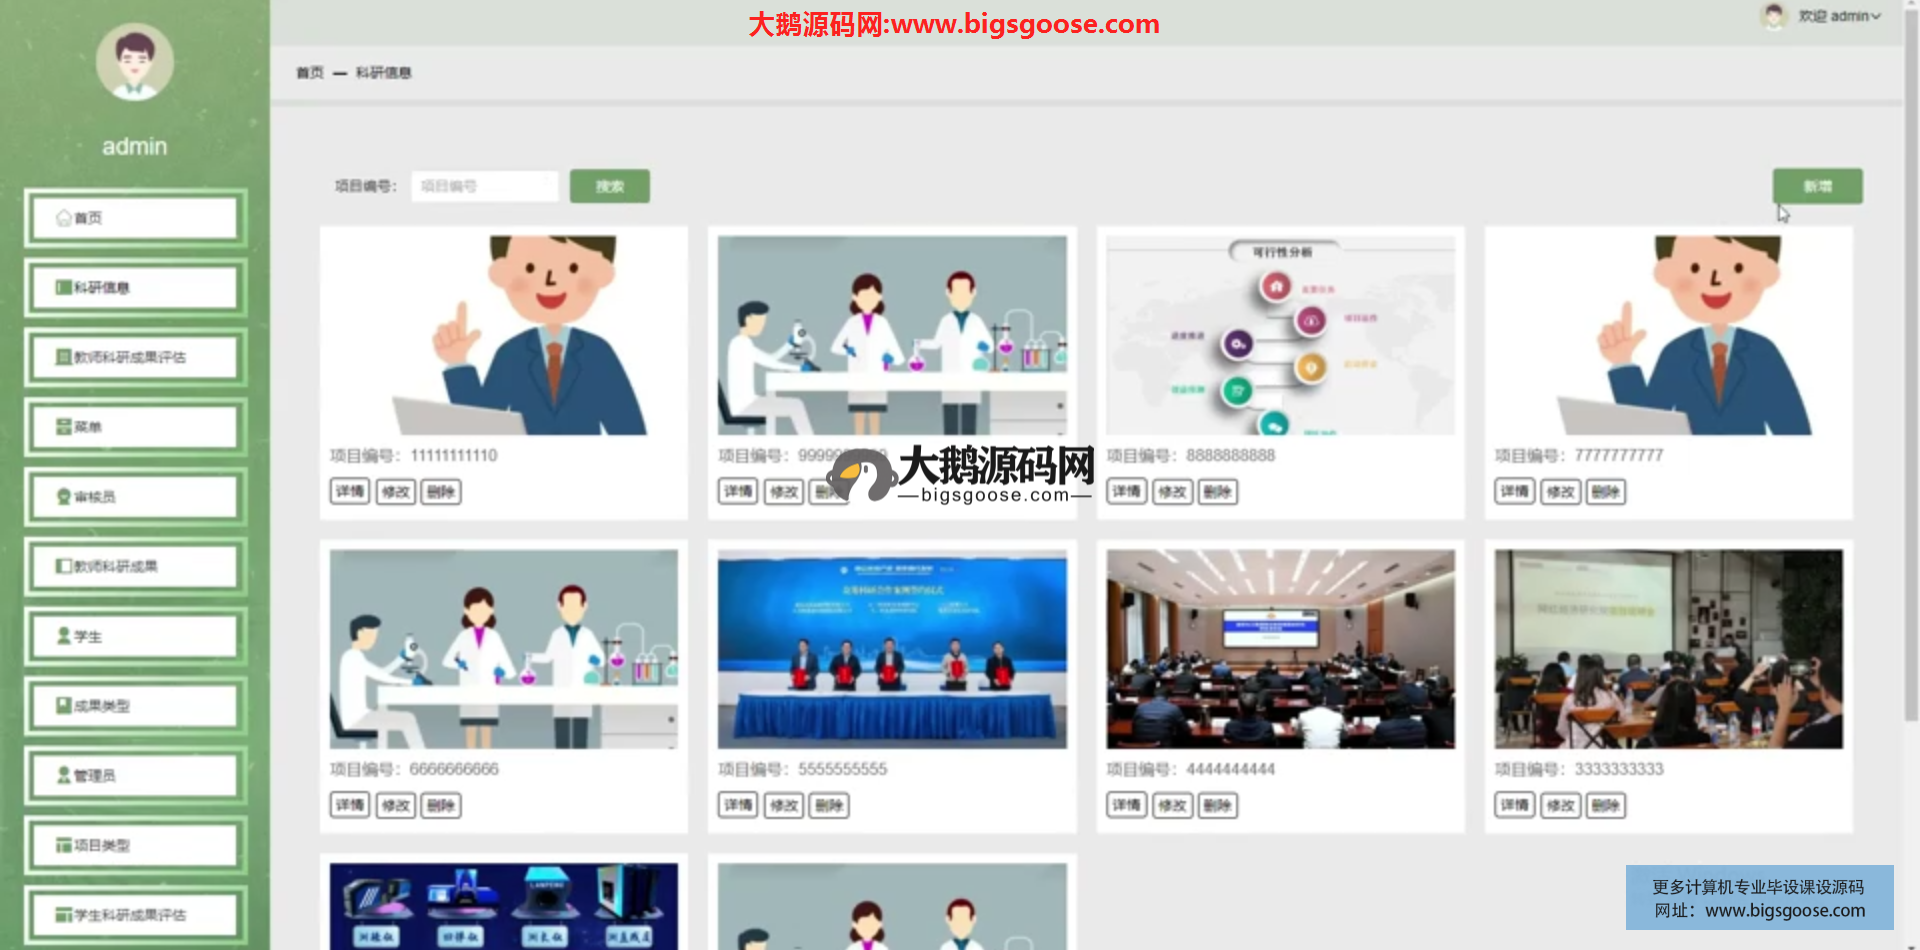Click the 科研信息 sidebar icon
1920x950 pixels.
point(64,288)
